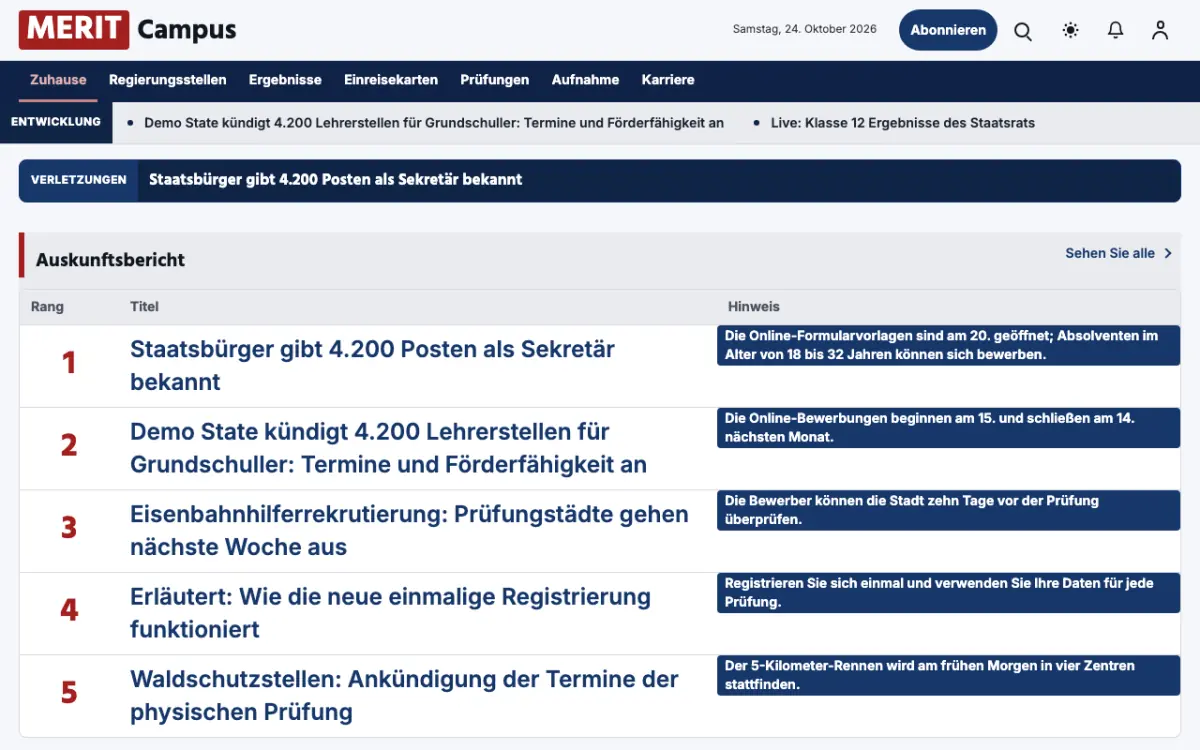
Task: Open the Prüfungen menu item
Action: 495,80
